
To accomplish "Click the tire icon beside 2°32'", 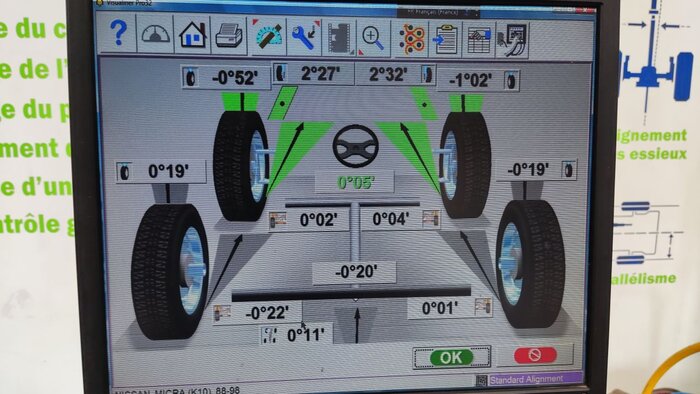I will 427,74.
